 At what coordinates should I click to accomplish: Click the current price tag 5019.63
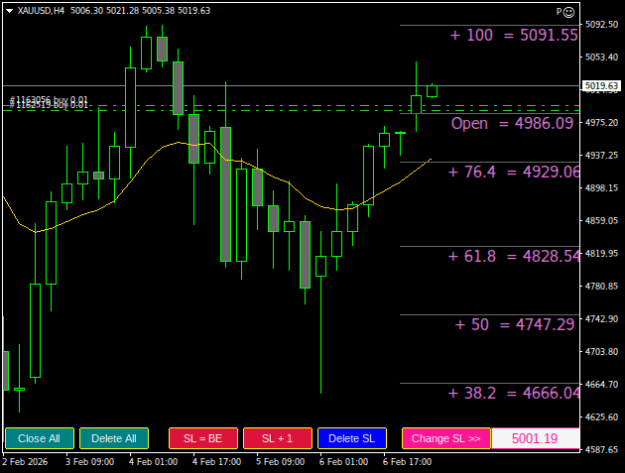click(x=601, y=86)
